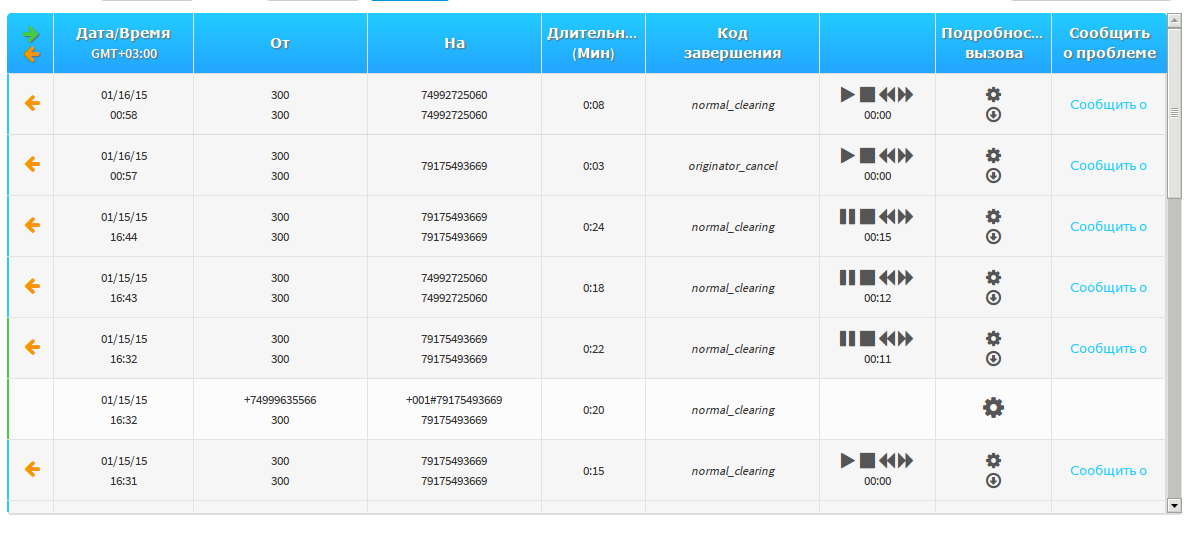Click the orange arrow of the 16:31 call
This screenshot has height=538, width=1193.
(x=31, y=469)
